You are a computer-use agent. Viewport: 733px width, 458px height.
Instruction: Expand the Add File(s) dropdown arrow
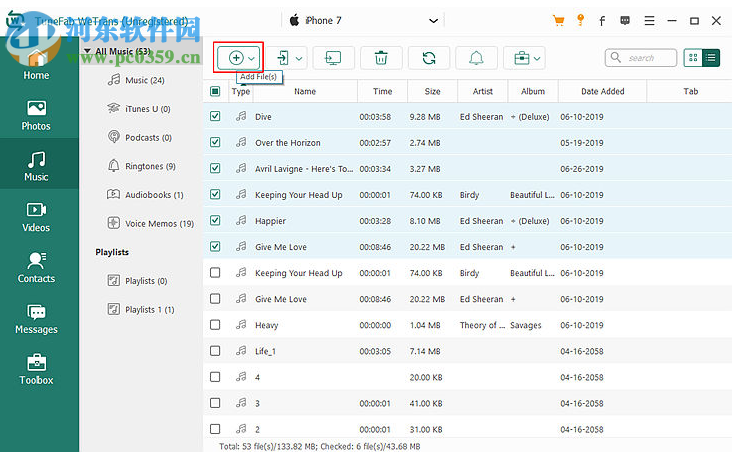252,58
